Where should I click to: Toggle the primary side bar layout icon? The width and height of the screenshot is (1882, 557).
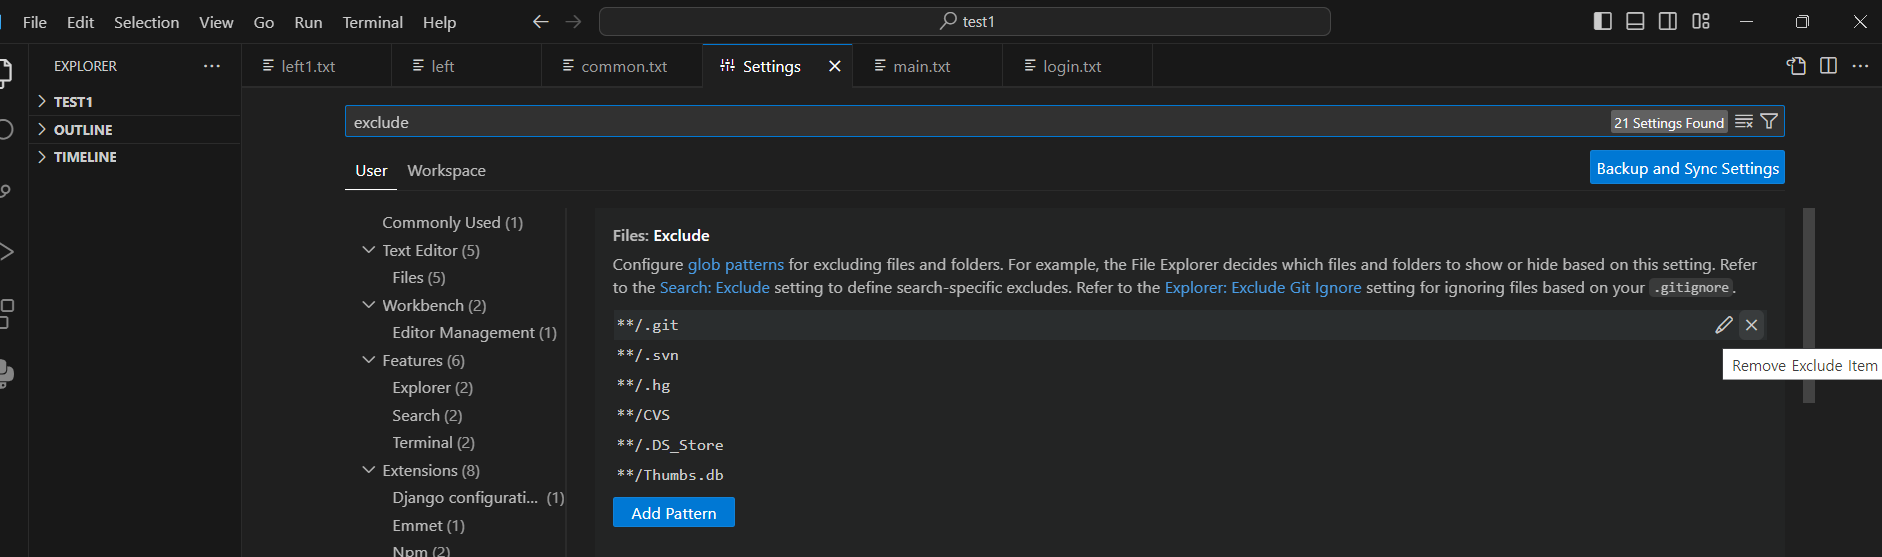1602,22
